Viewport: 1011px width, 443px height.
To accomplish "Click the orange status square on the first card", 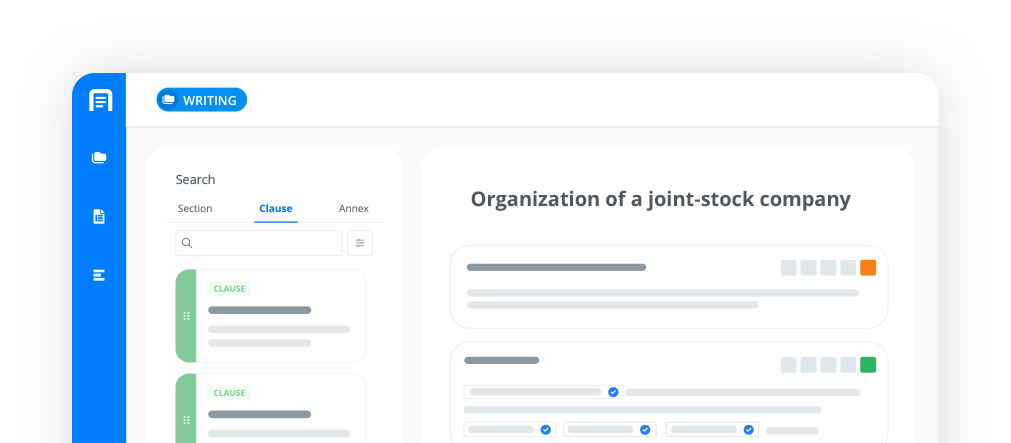I will (x=868, y=267).
